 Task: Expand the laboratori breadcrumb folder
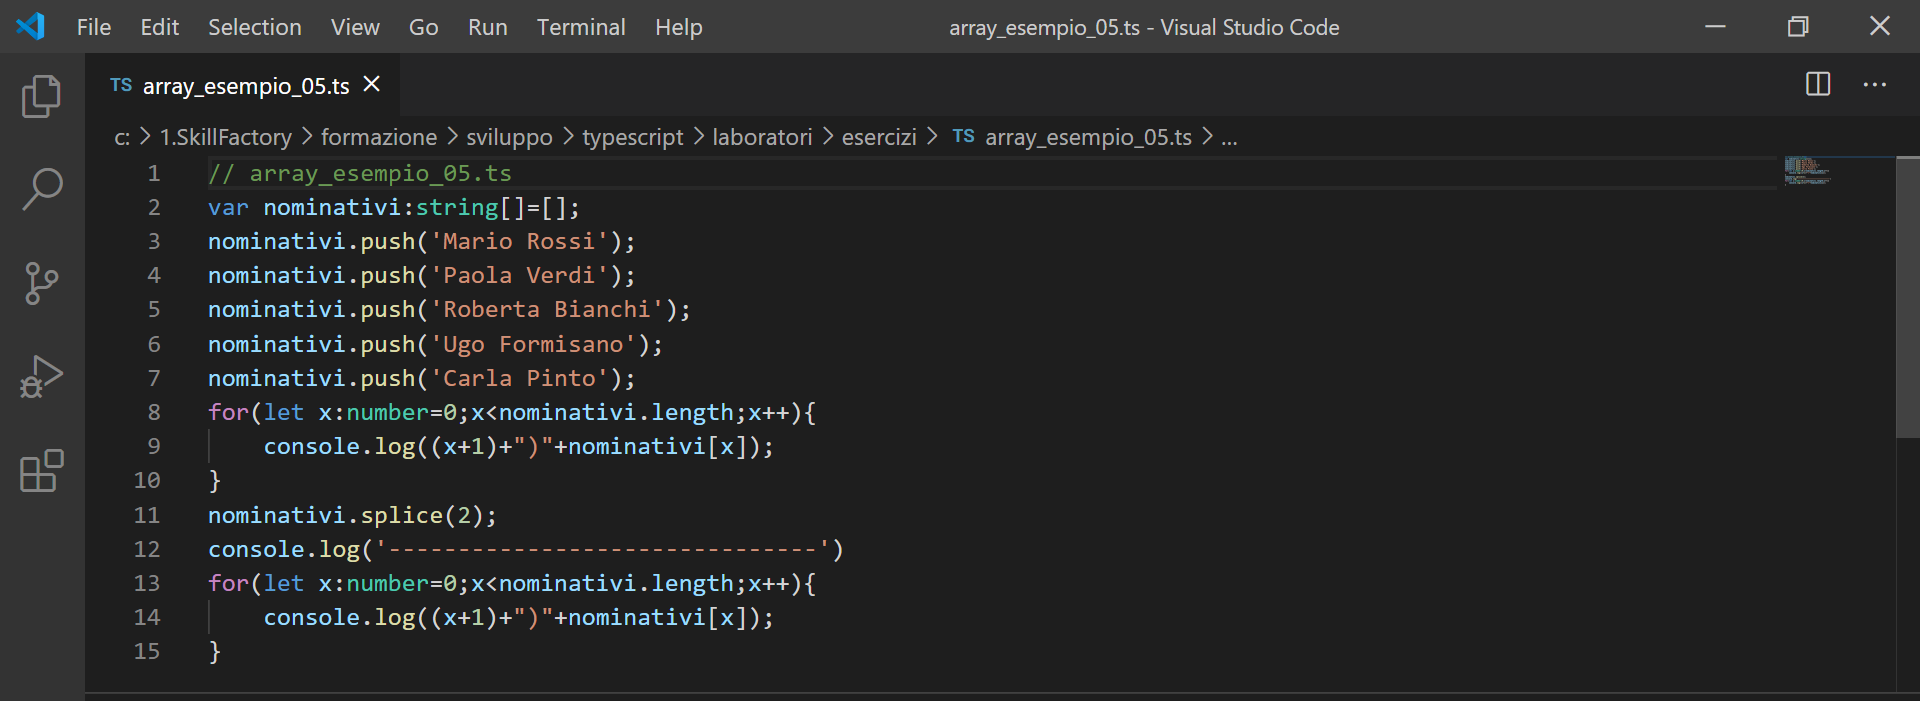click(x=761, y=137)
